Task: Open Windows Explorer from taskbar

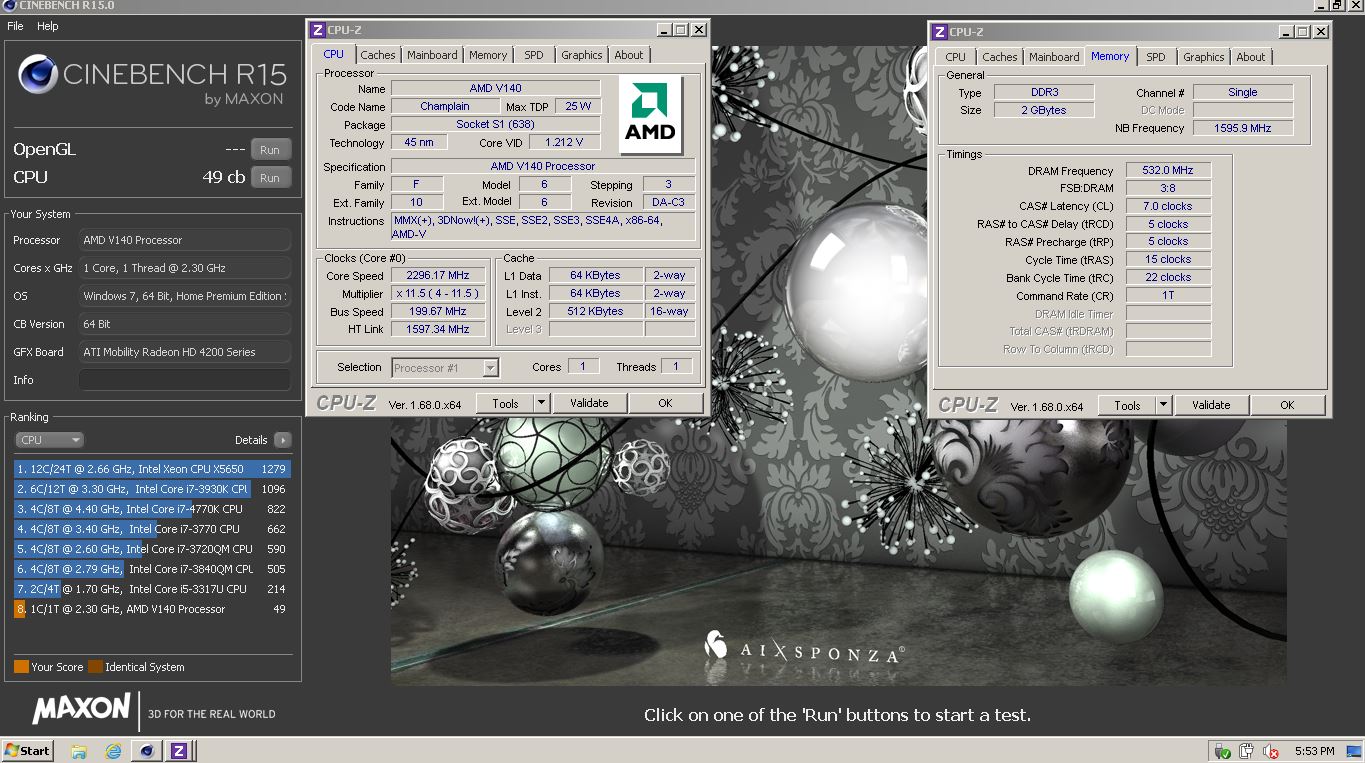Action: pos(79,751)
